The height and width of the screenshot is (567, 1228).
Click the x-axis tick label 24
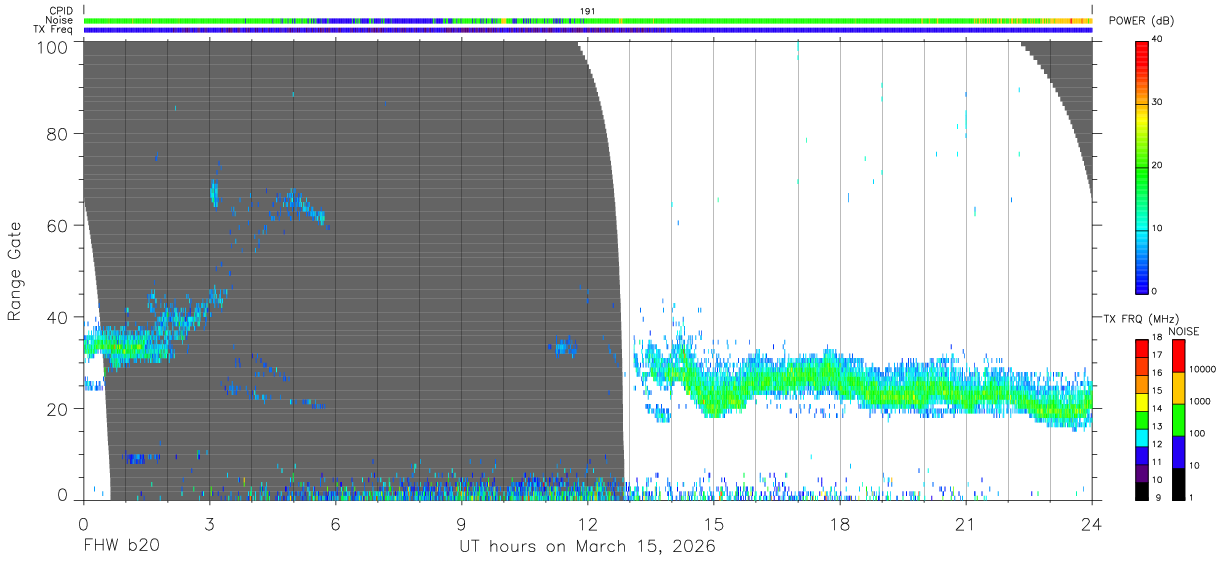(1092, 524)
